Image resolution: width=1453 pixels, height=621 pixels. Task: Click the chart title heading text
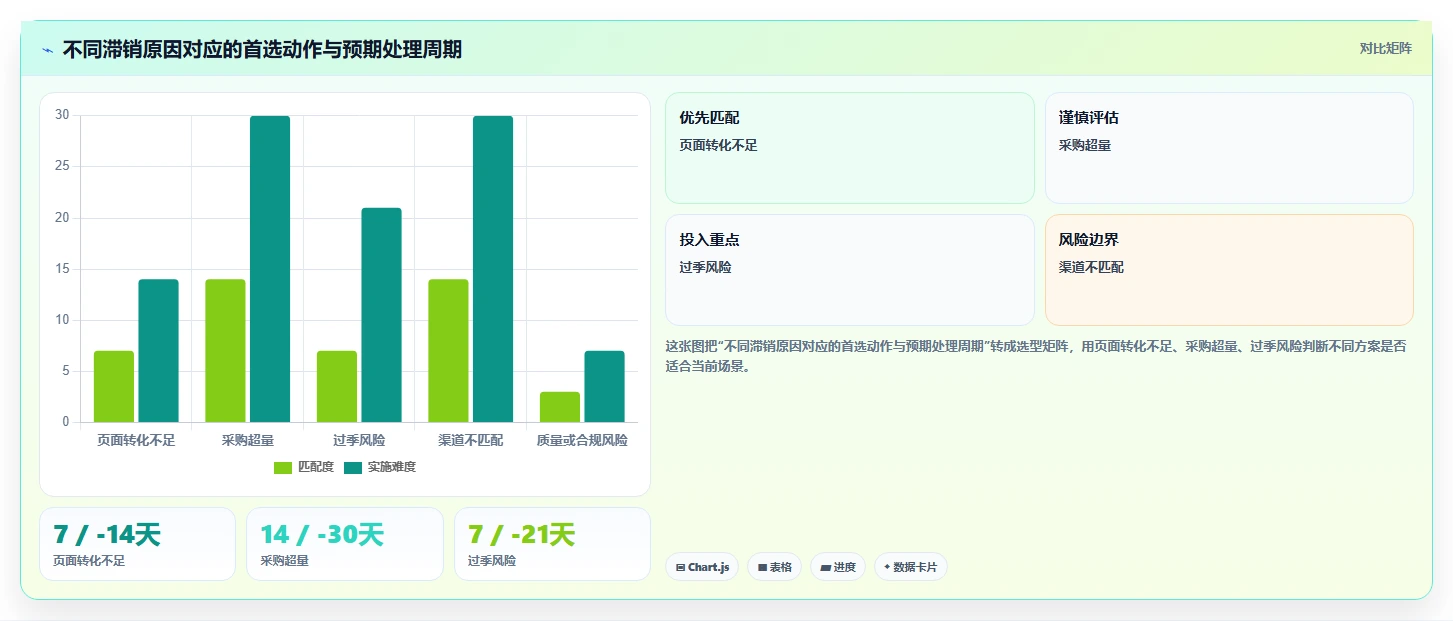pyautogui.click(x=262, y=49)
